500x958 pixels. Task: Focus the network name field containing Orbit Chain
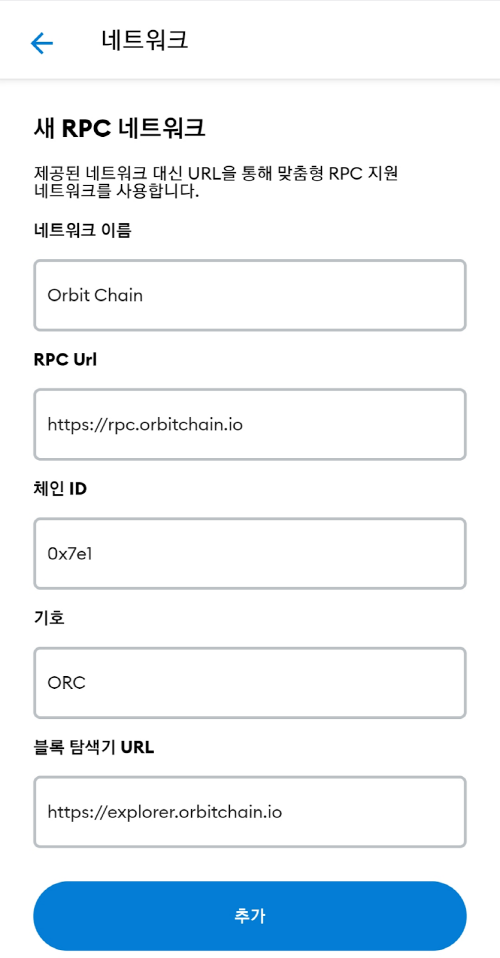pos(250,295)
